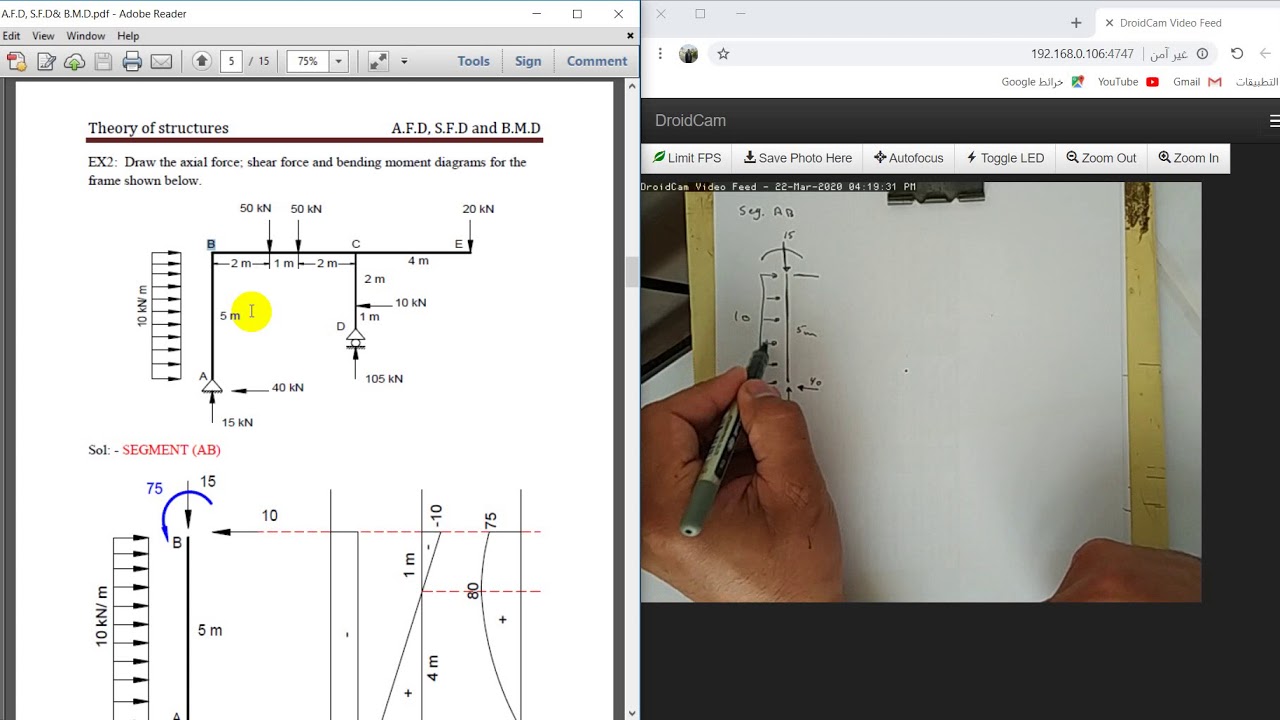Open the Sign pane in Adobe Reader

point(528,61)
